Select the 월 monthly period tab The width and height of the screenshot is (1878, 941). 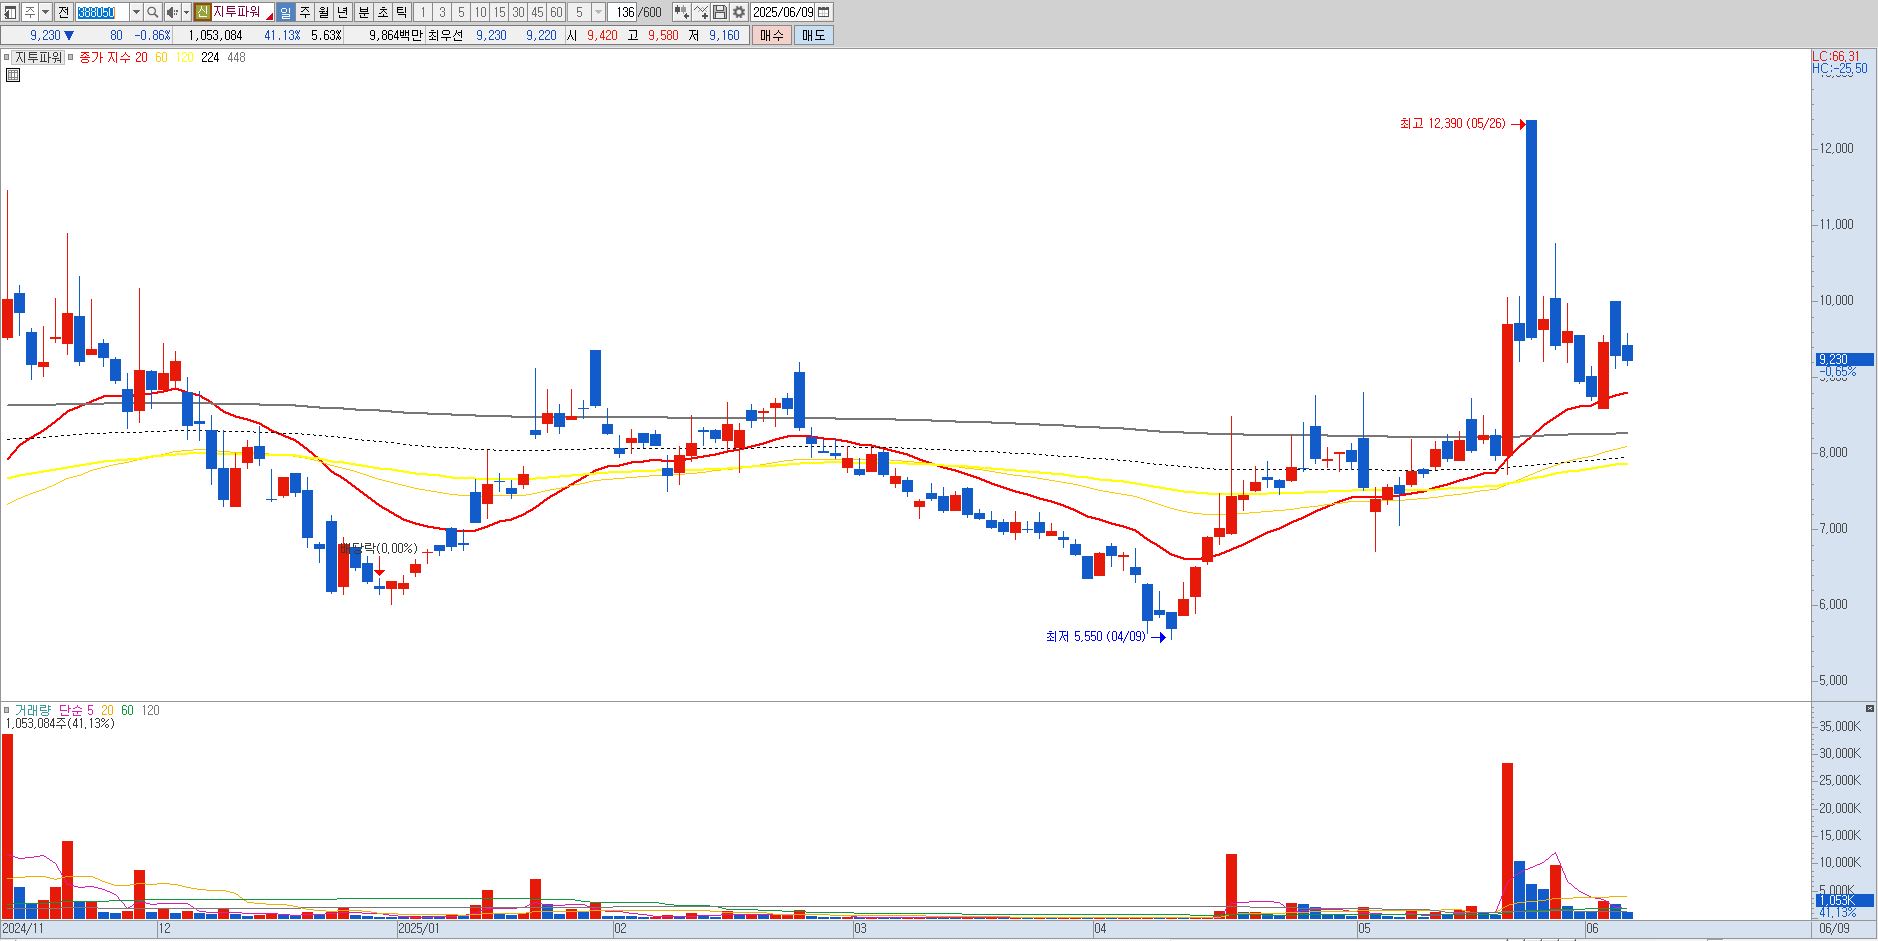(324, 12)
